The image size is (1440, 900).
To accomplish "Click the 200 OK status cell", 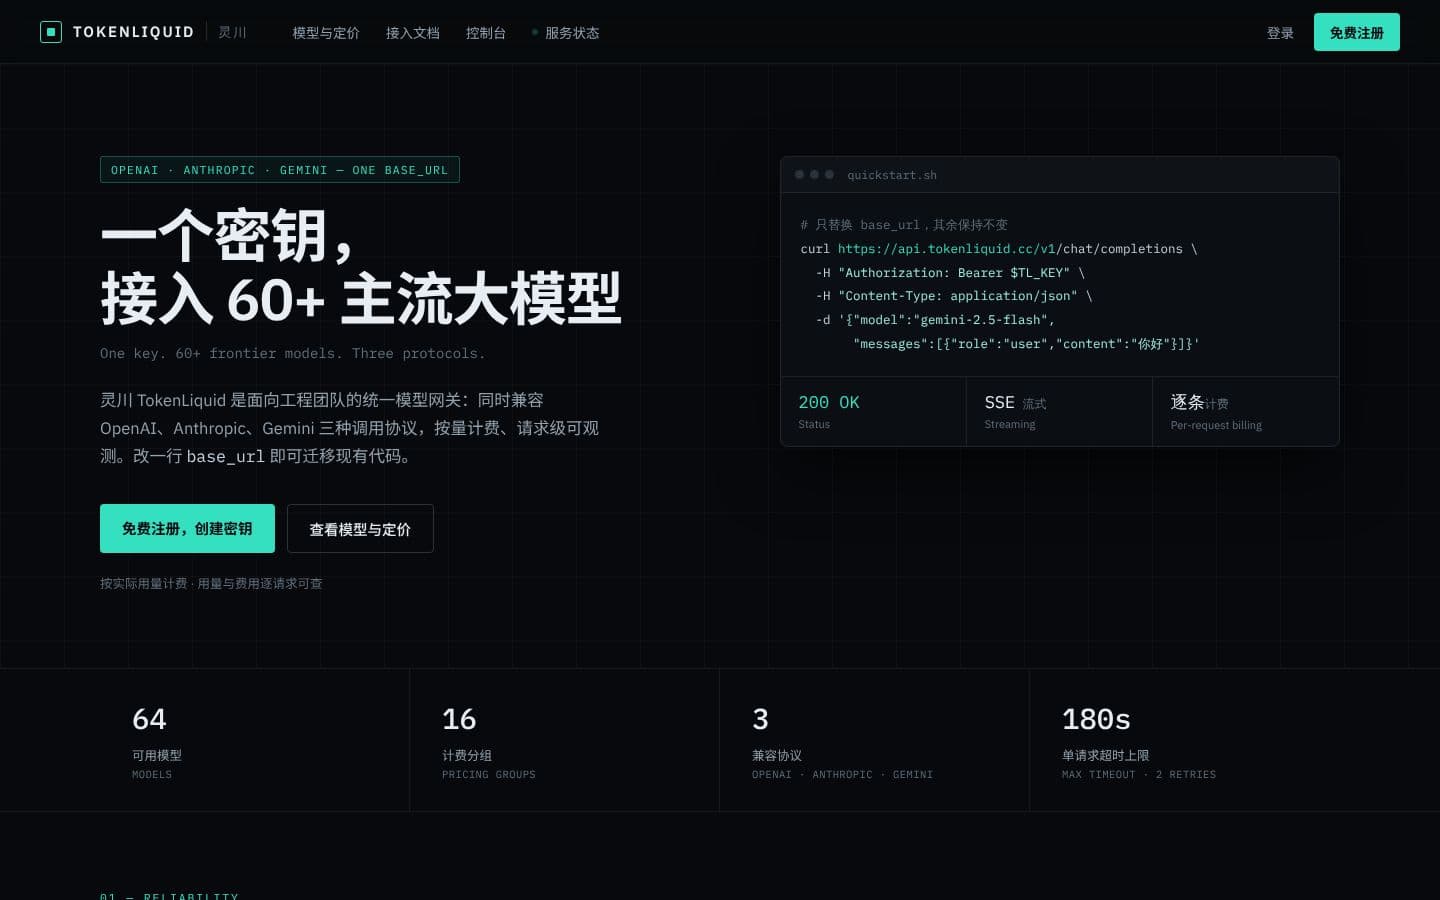I will [x=873, y=411].
